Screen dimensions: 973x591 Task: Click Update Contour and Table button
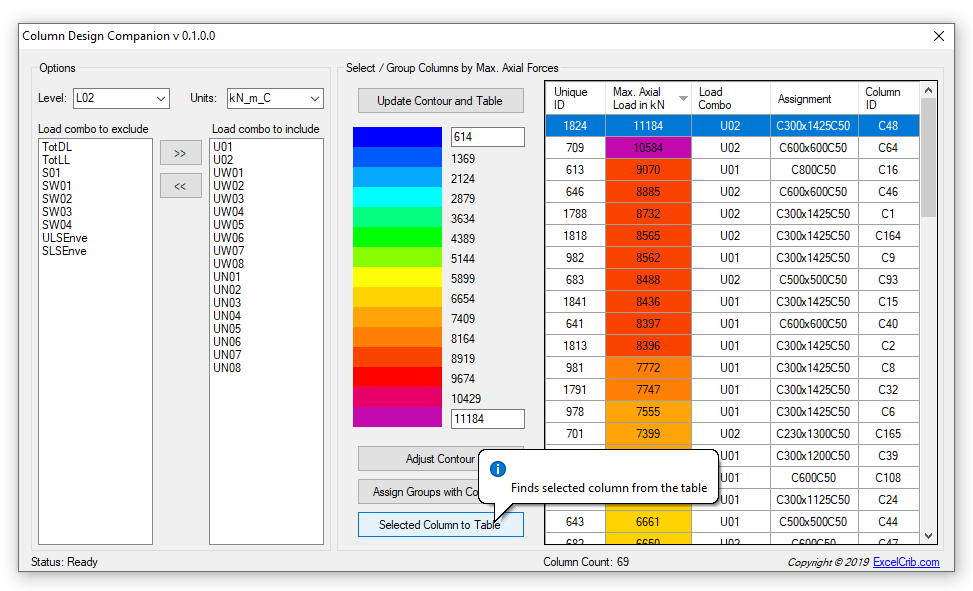point(440,100)
